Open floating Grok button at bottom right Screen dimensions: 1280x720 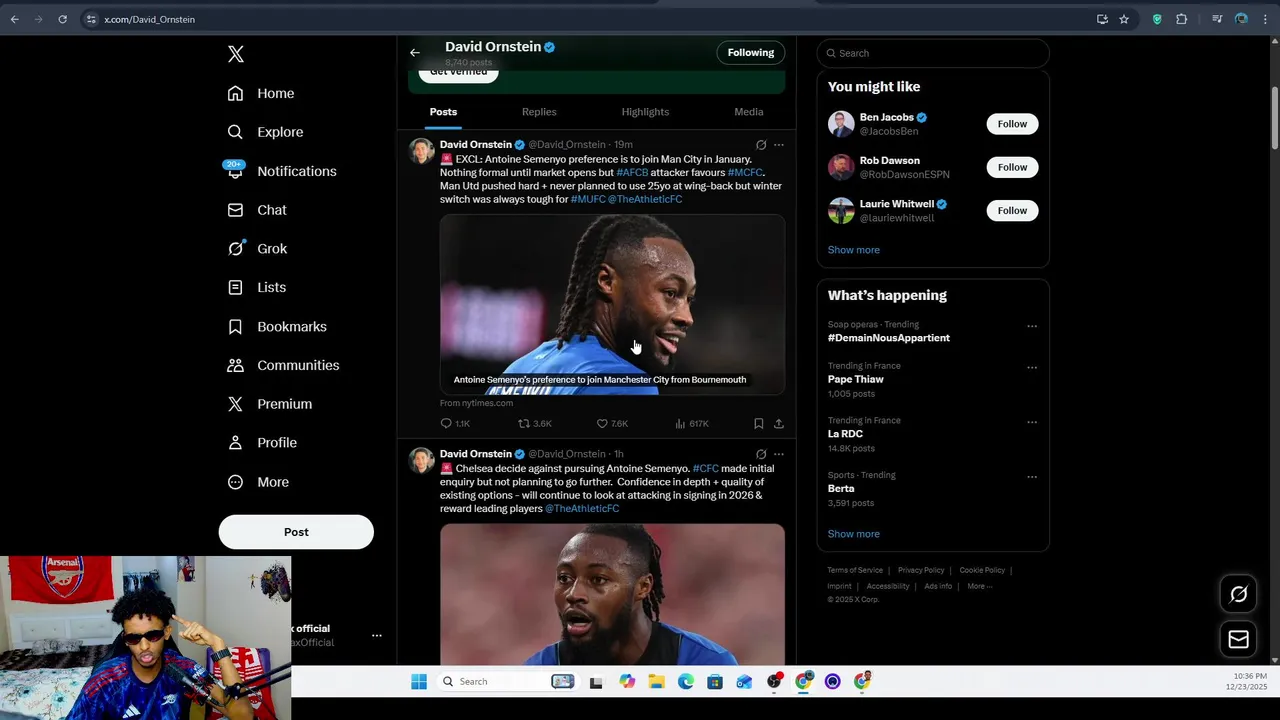pyautogui.click(x=1238, y=595)
